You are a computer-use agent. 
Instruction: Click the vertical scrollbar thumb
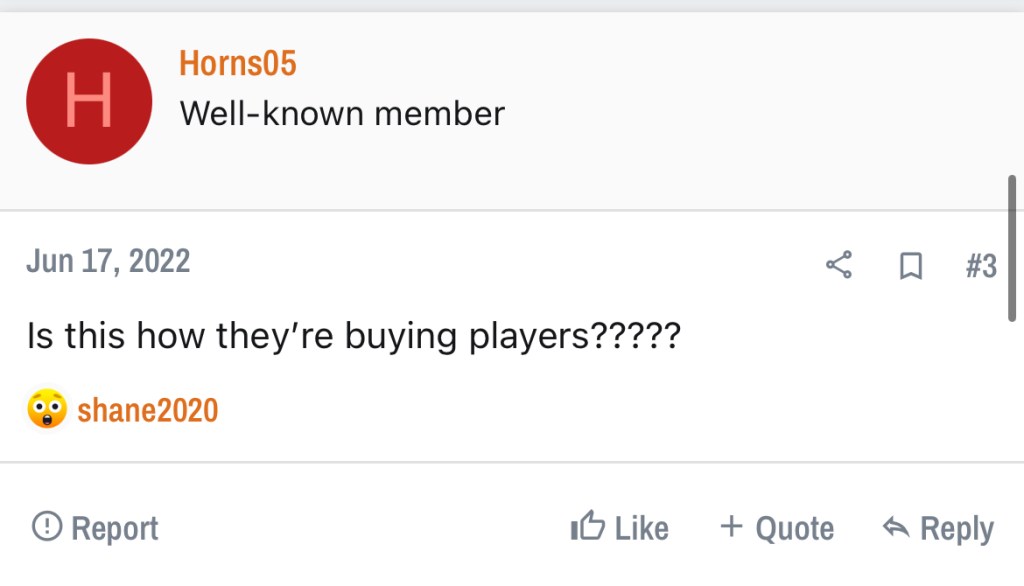click(x=1013, y=248)
